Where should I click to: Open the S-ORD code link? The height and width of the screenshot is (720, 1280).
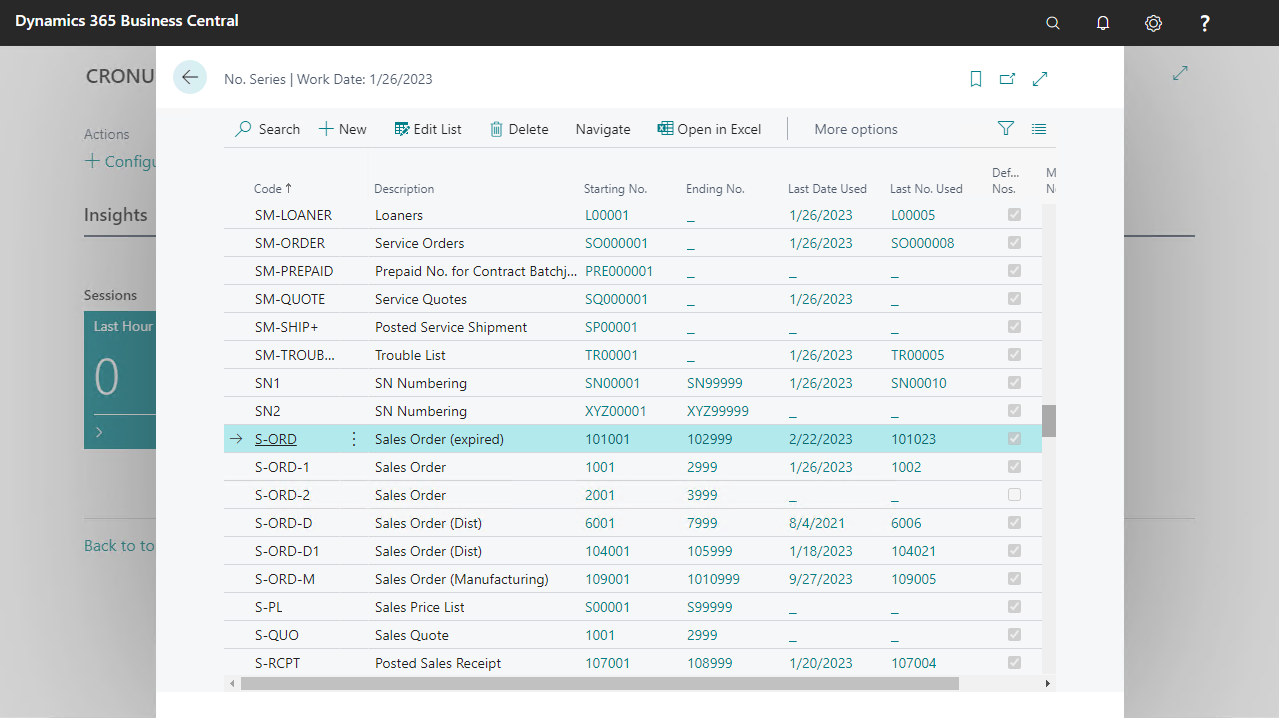(x=276, y=439)
